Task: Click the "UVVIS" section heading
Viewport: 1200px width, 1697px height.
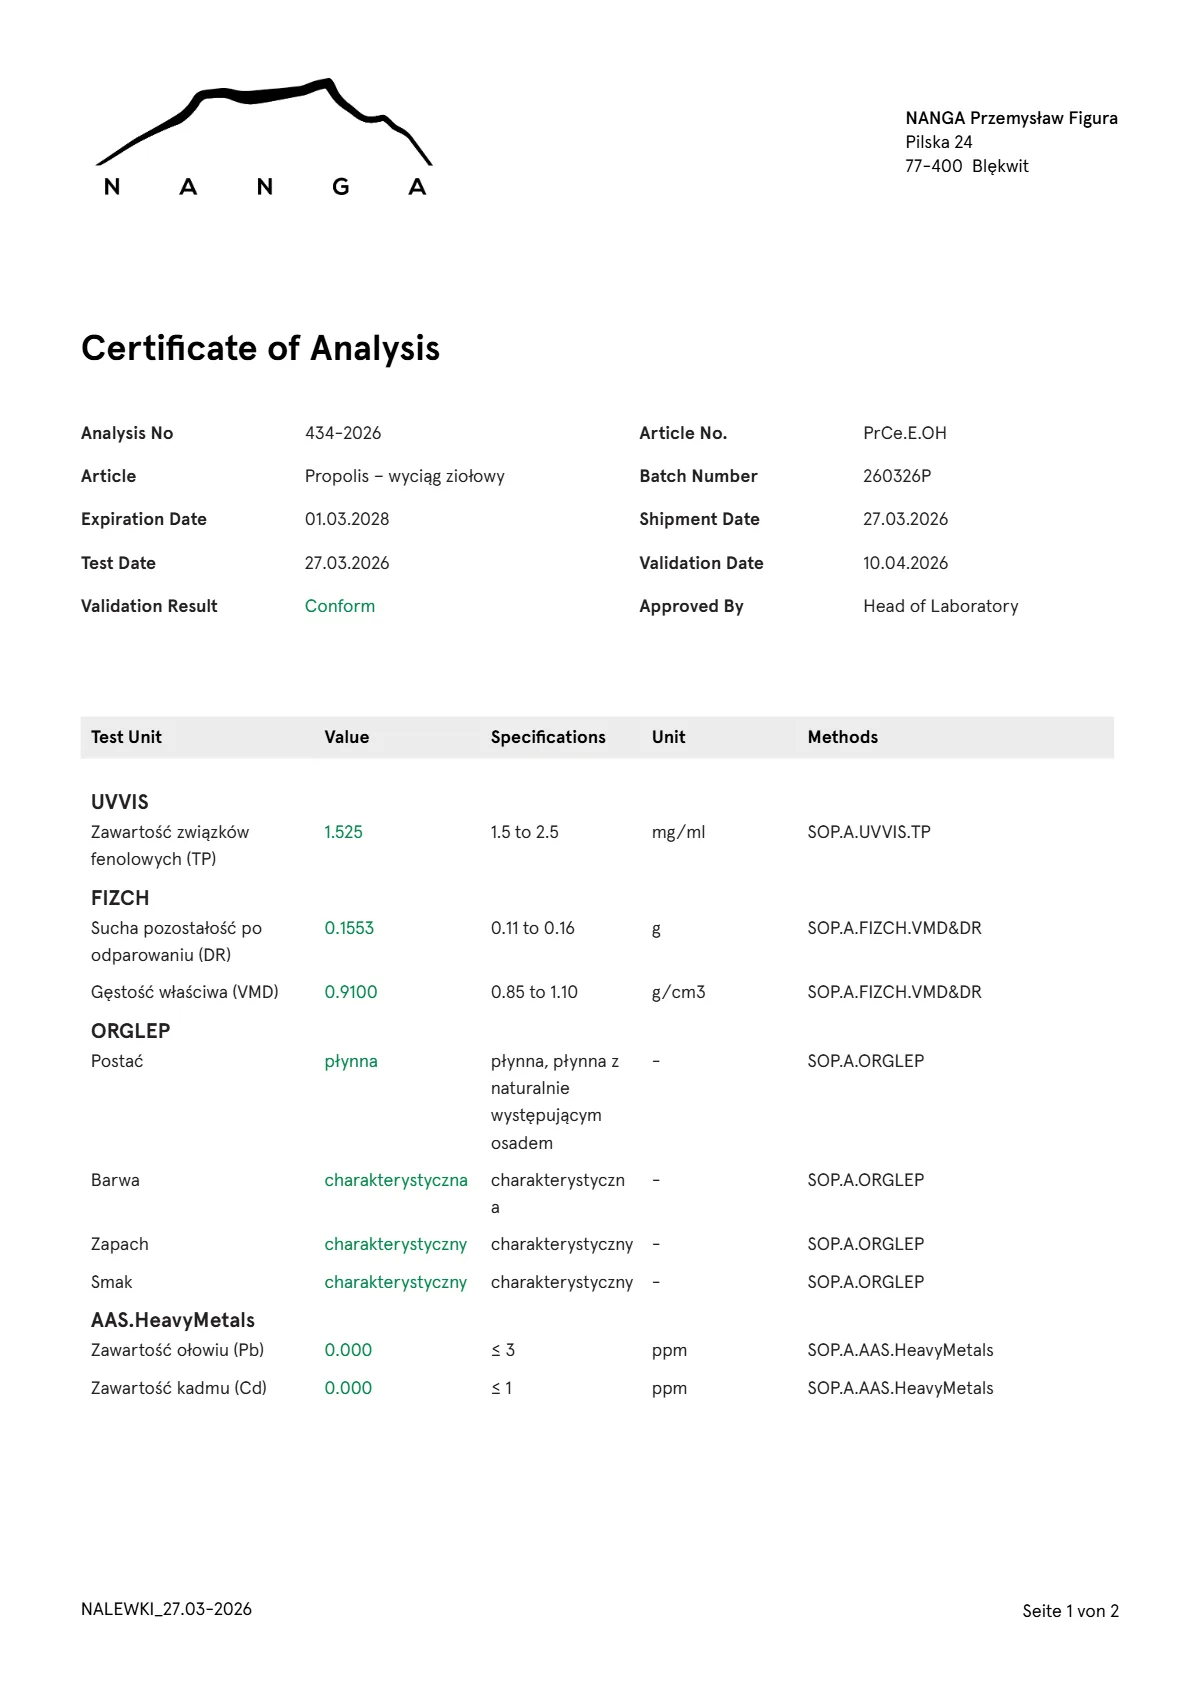Action: (x=120, y=802)
